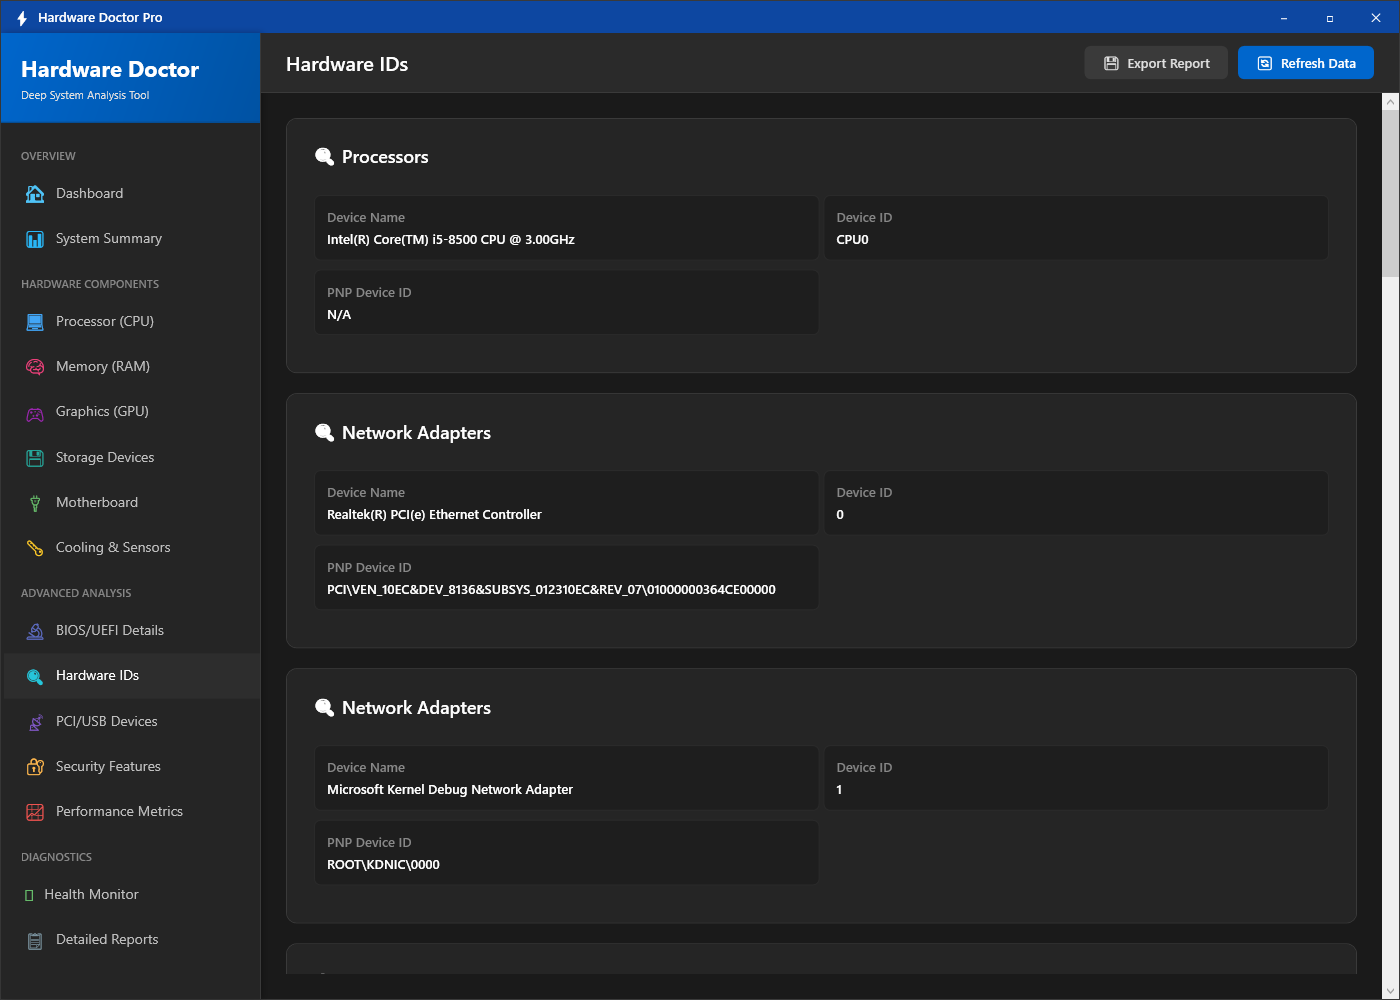Click the Storage Devices floppy disk icon
This screenshot has width=1400, height=1000.
coord(35,458)
